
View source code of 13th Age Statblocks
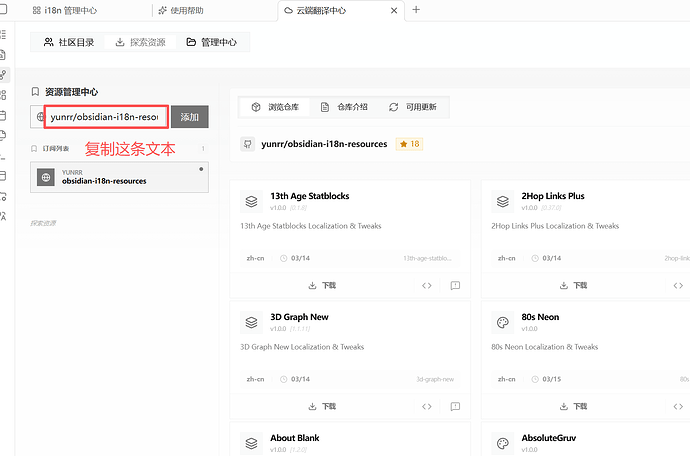point(427,286)
